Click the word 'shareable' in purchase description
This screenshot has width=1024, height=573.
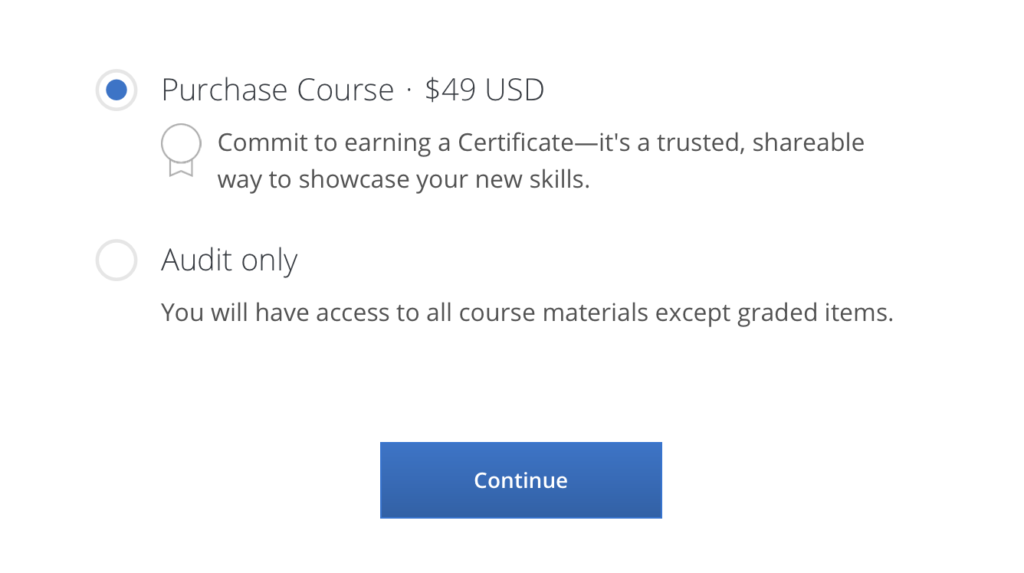(808, 142)
